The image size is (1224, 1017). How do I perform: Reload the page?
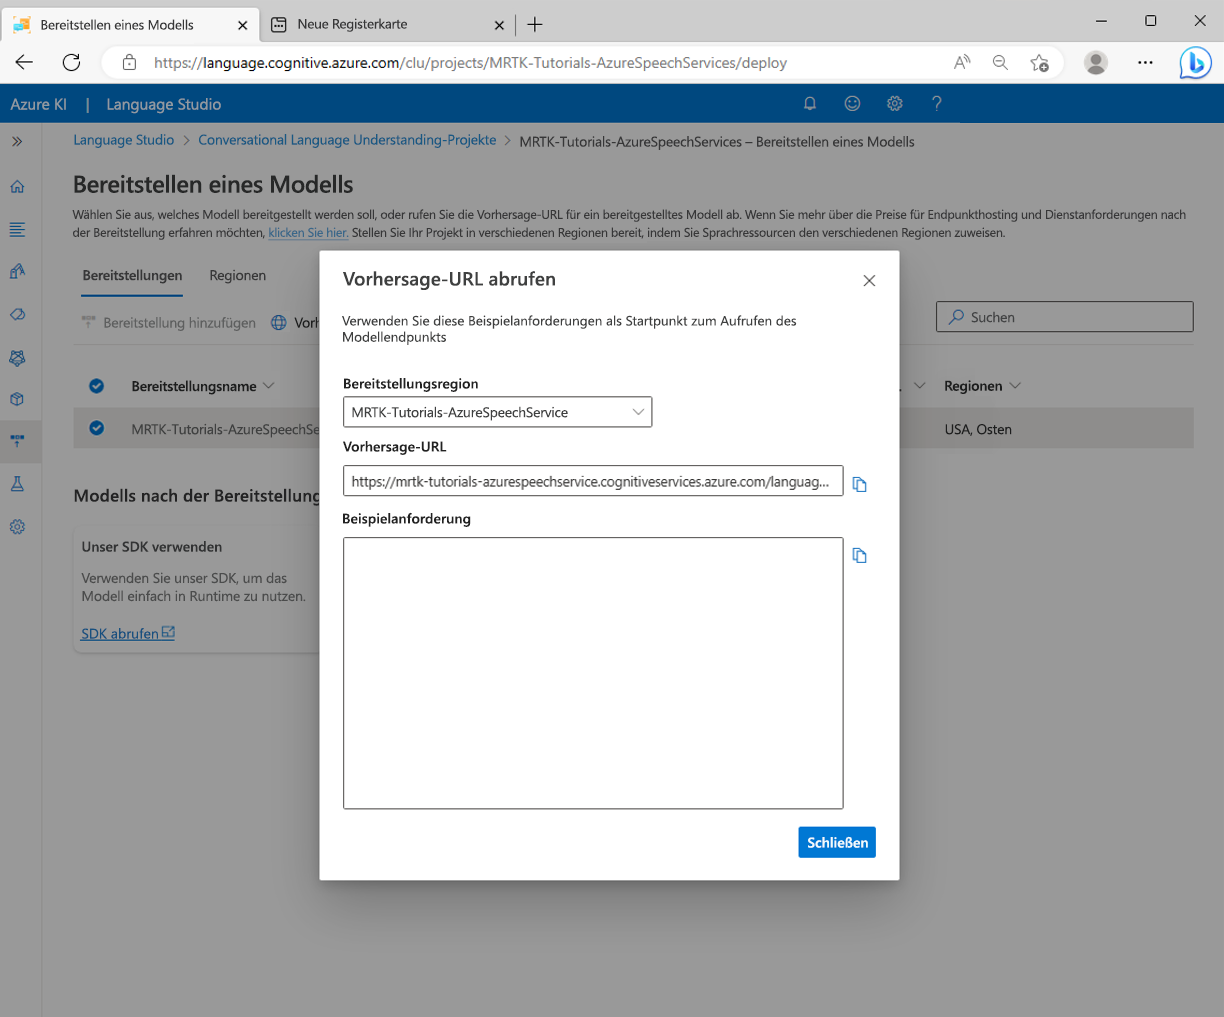click(71, 62)
